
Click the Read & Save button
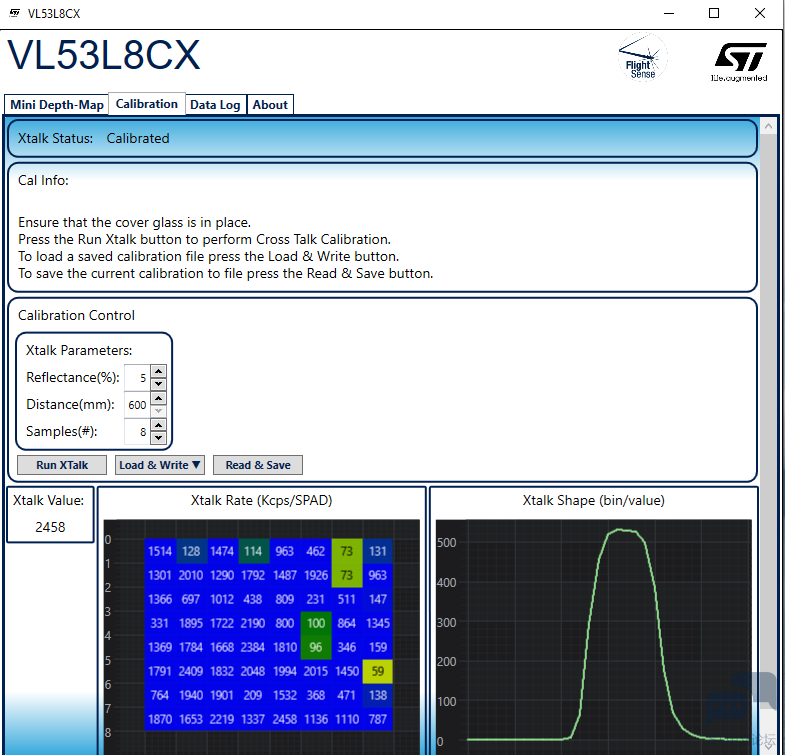pos(258,465)
